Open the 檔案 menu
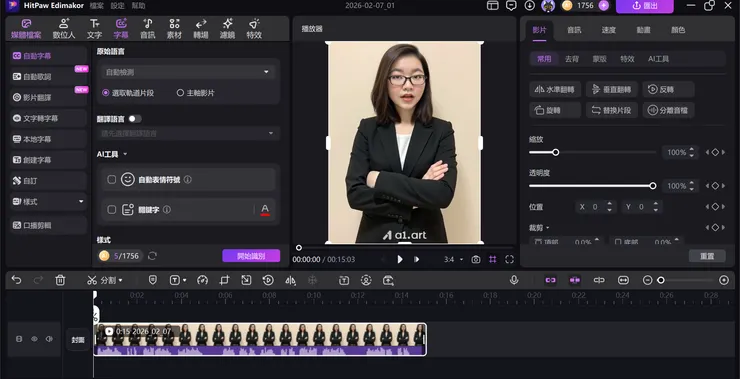The image size is (740, 379). [x=97, y=6]
